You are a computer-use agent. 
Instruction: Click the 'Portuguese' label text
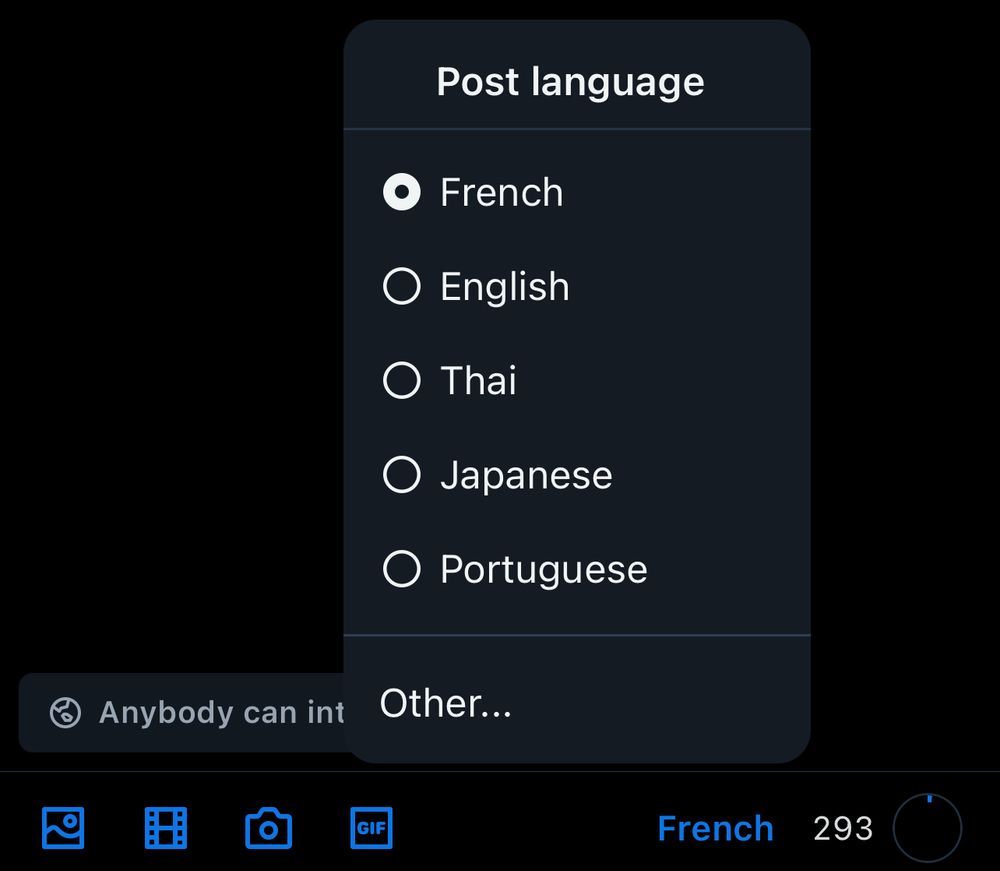[543, 569]
